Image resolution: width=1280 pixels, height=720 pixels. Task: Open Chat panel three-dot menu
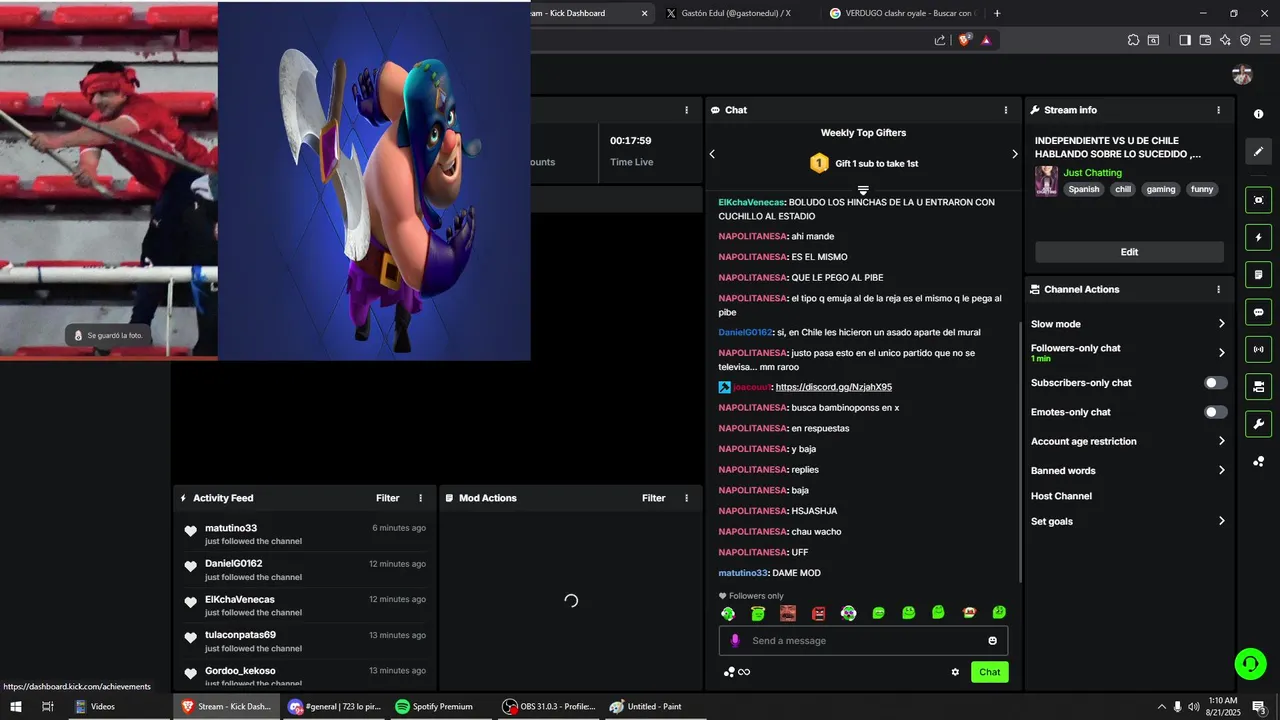point(1006,110)
